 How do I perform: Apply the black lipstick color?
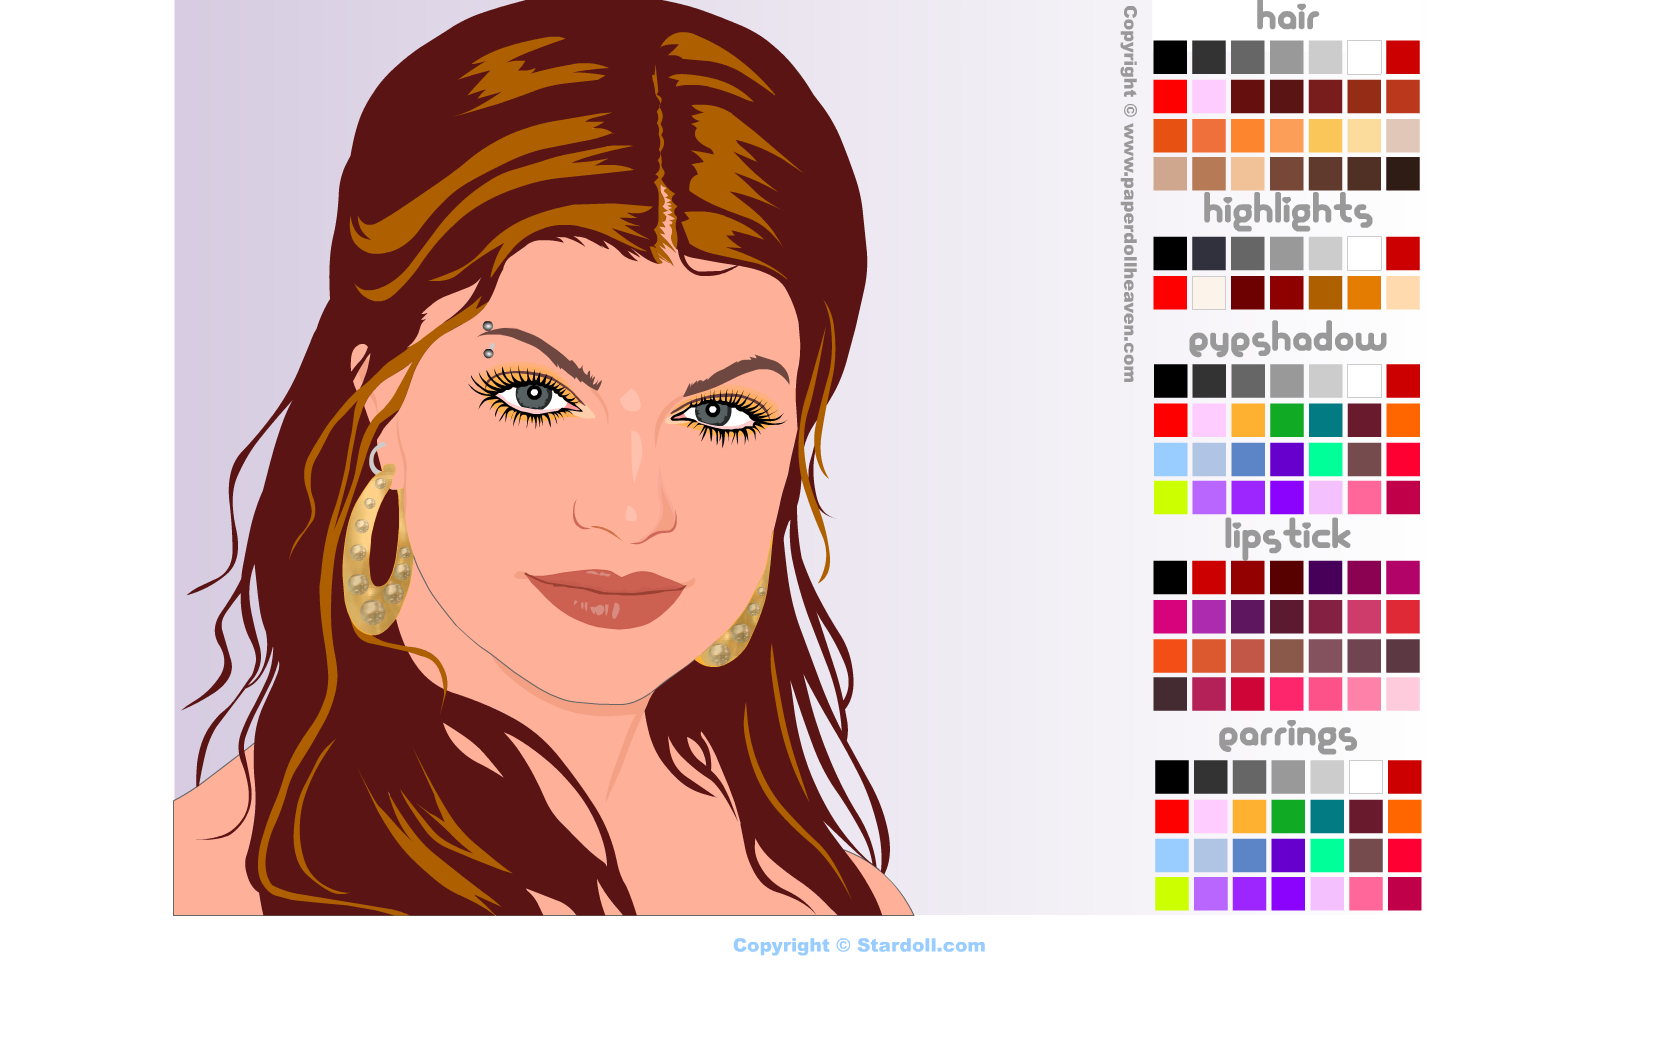(x=1170, y=578)
